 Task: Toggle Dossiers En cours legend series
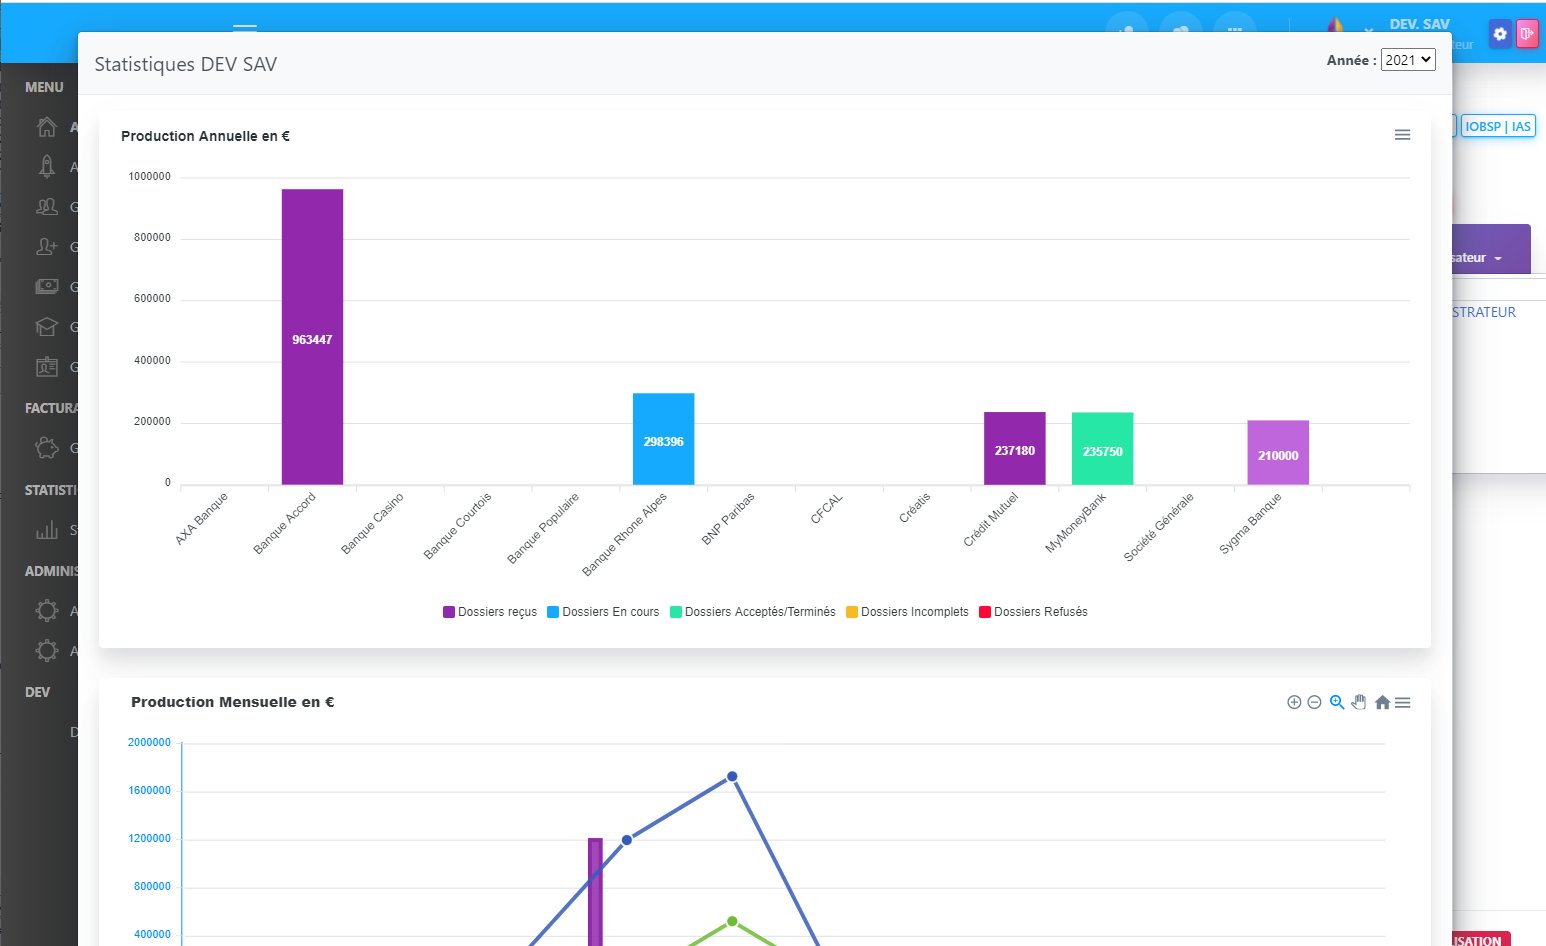point(603,612)
